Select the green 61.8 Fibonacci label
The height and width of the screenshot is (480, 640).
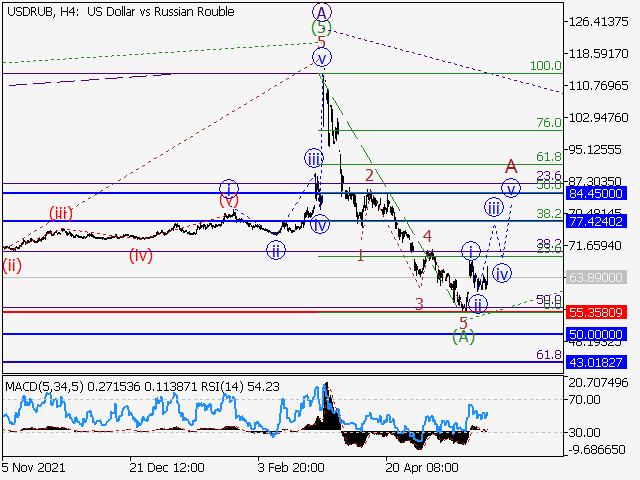[549, 157]
